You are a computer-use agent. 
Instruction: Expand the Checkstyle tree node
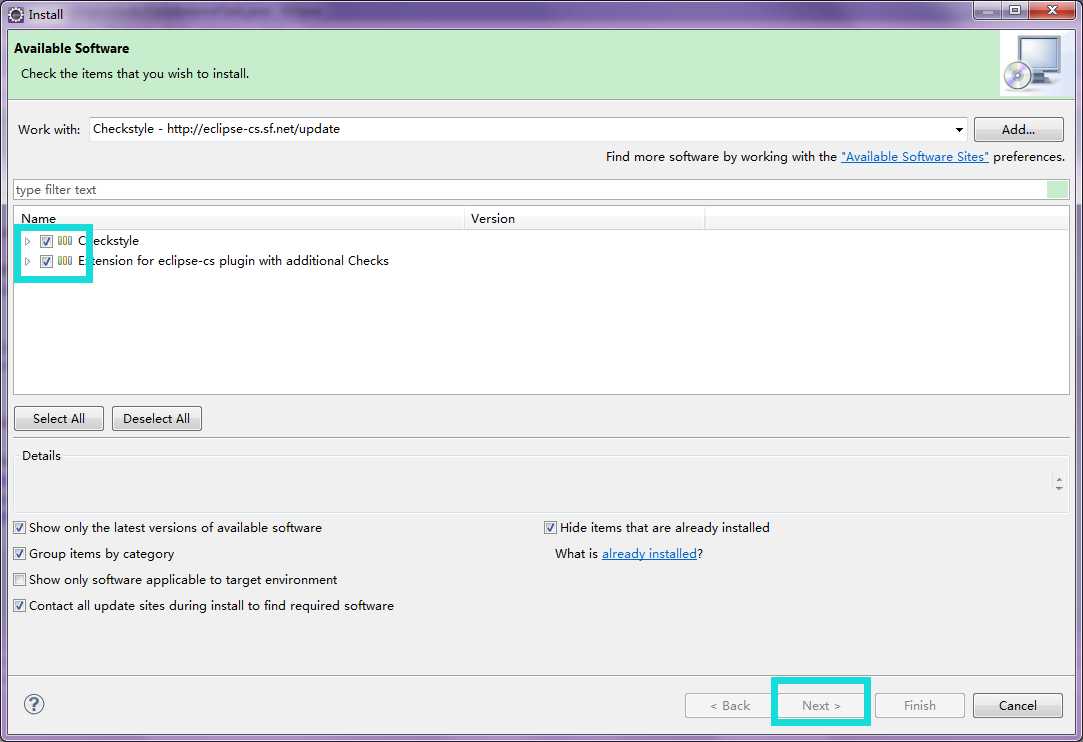[28, 241]
